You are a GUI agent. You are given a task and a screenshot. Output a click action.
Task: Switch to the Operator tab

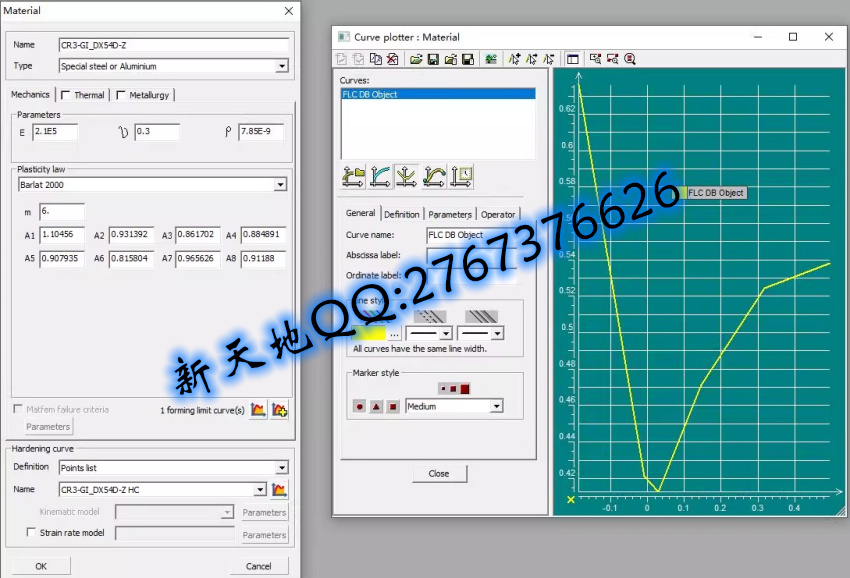[498, 214]
